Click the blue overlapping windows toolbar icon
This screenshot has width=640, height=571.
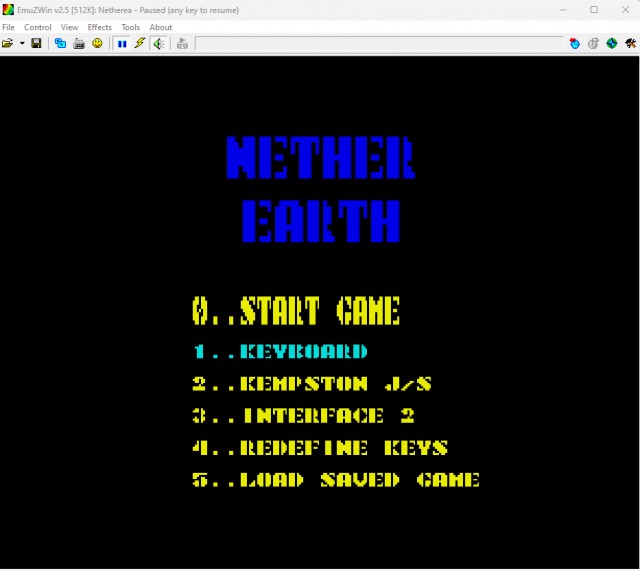pos(60,43)
